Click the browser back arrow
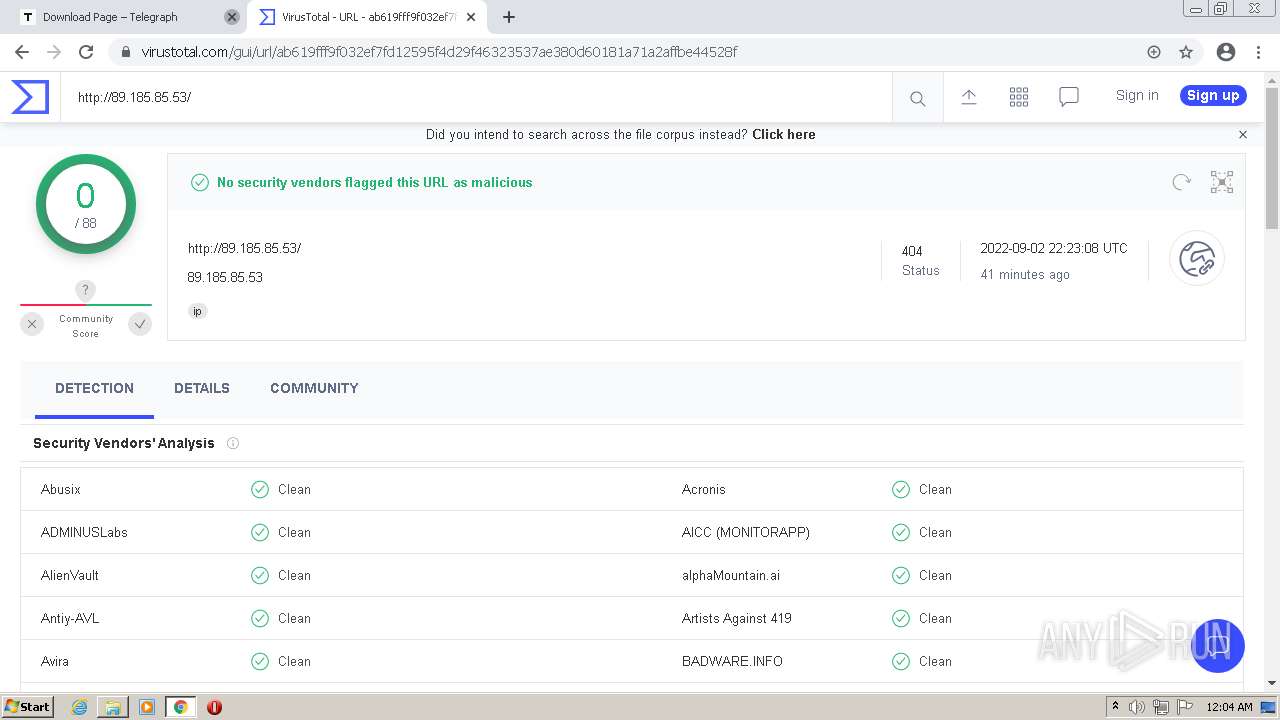This screenshot has width=1280, height=720. pos(22,52)
